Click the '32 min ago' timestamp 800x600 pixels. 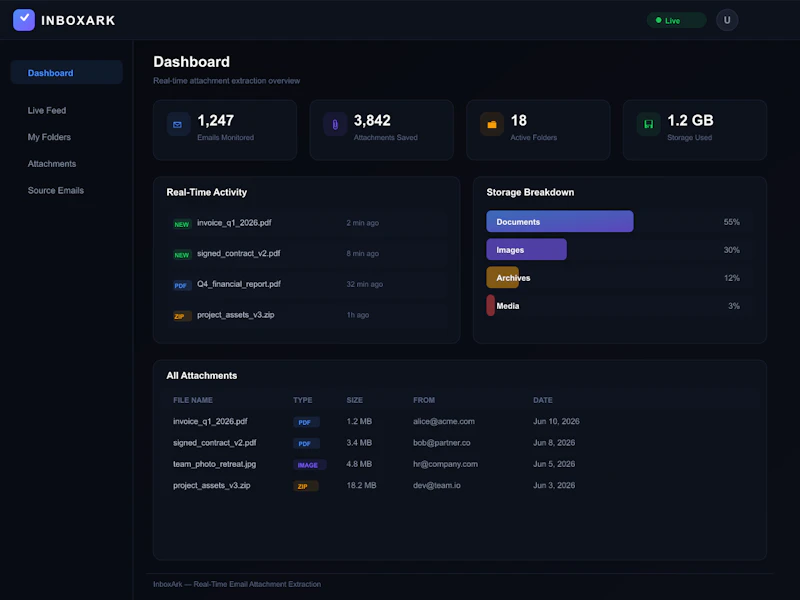coord(364,284)
